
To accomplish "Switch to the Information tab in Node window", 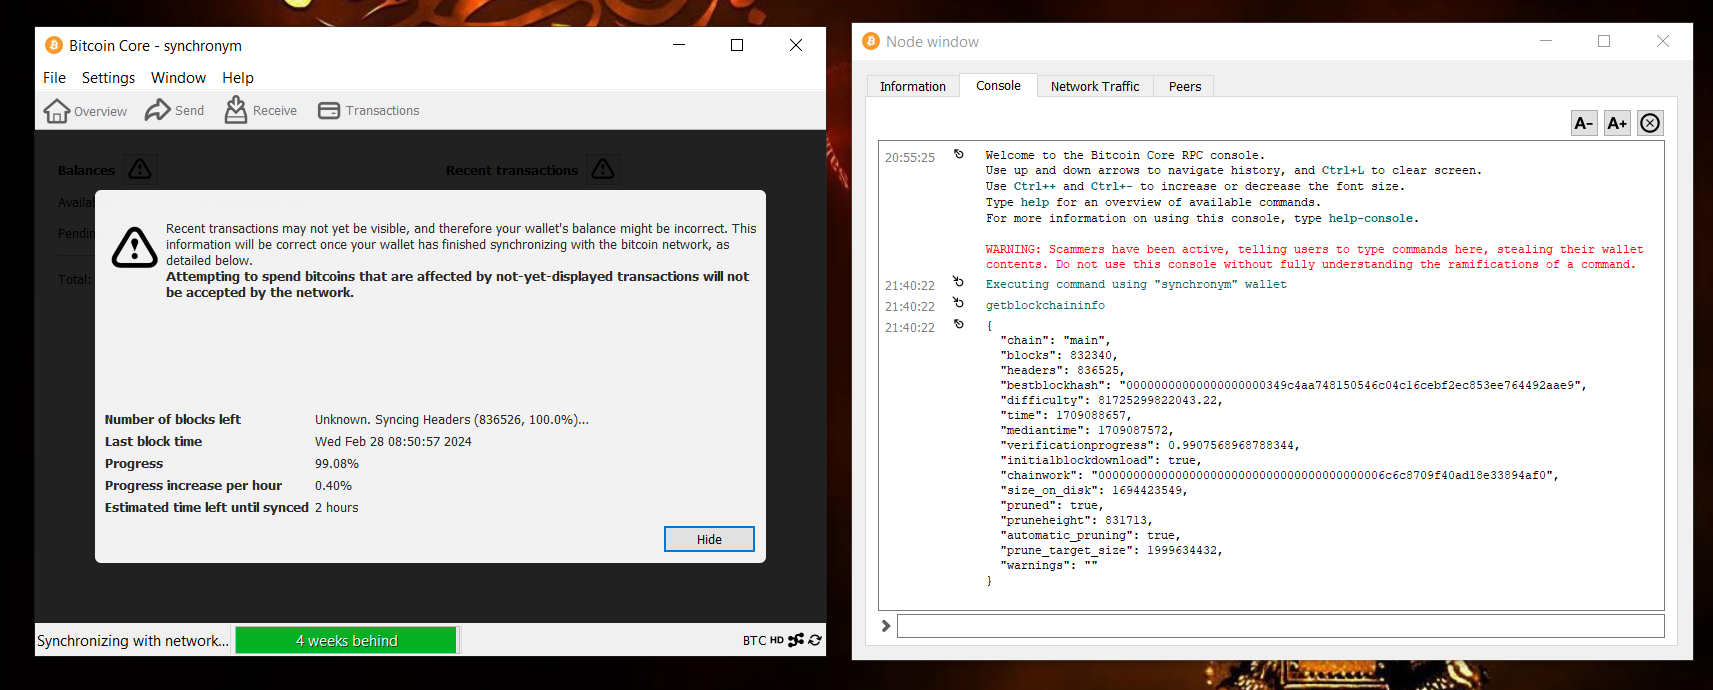I will point(913,87).
